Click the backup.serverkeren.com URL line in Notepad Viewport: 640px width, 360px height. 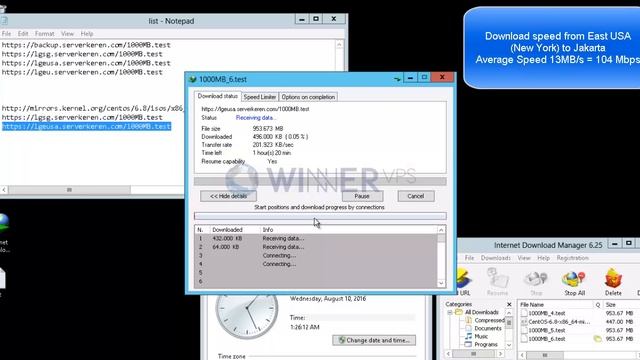(x=86, y=45)
